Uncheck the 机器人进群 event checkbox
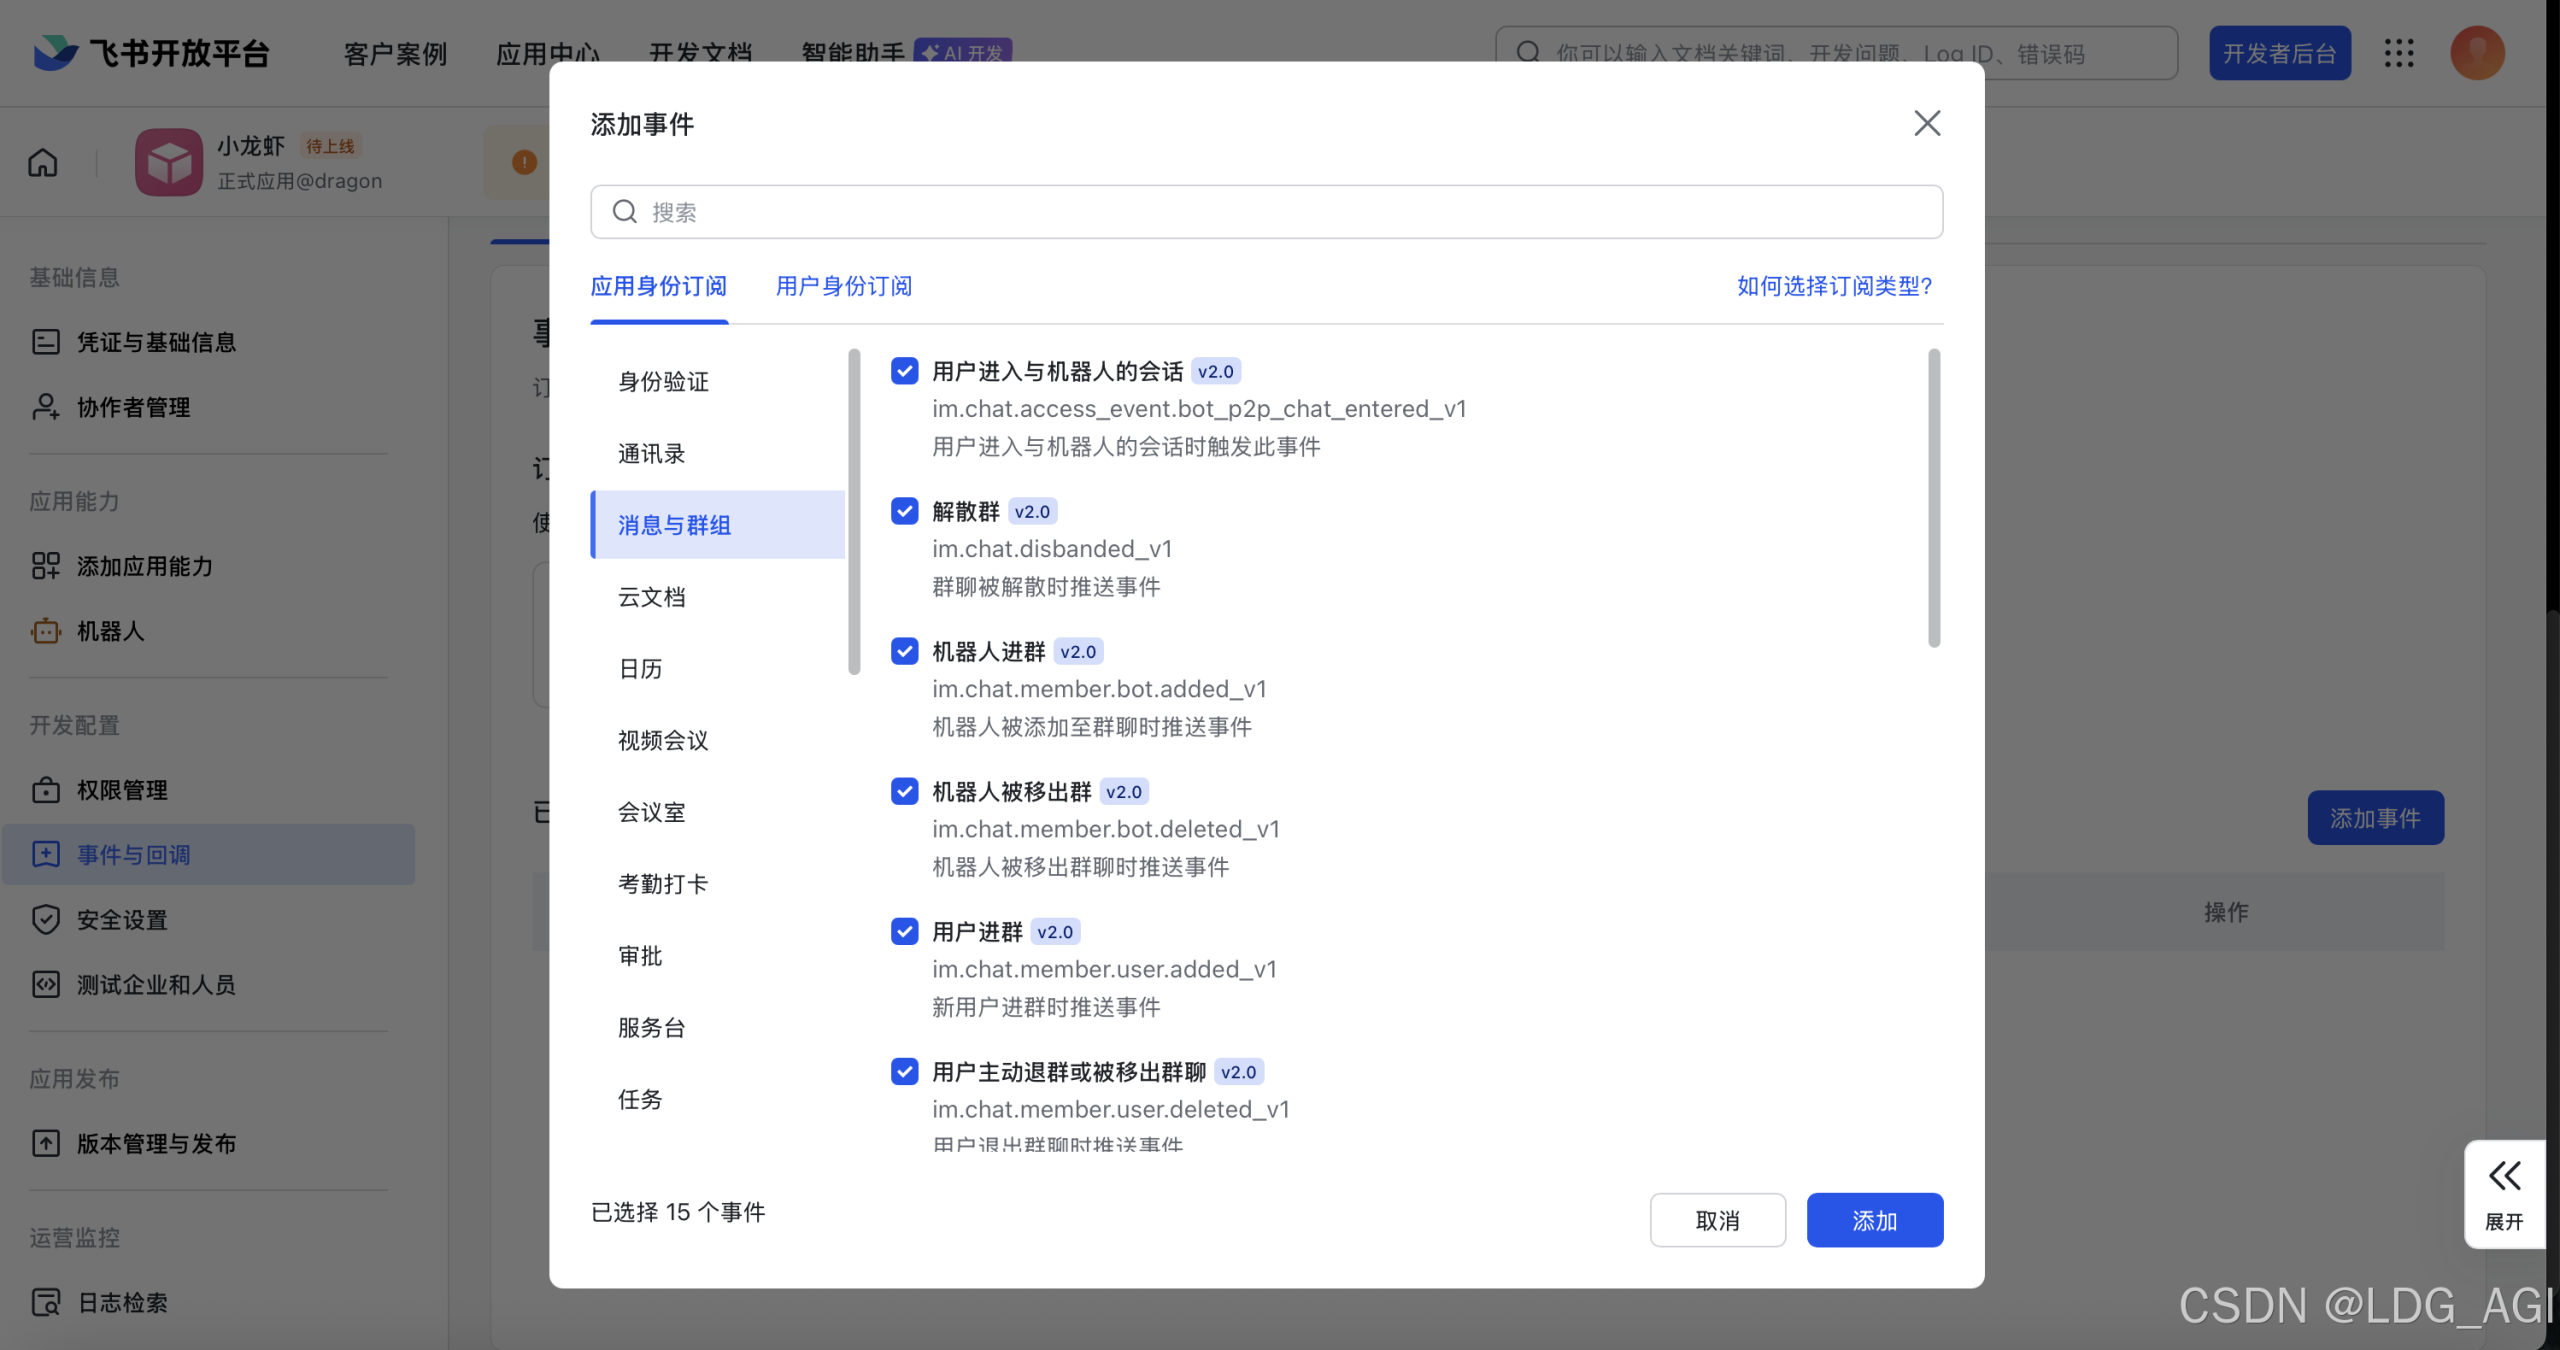Viewport: 2560px width, 1350px height. 903,651
